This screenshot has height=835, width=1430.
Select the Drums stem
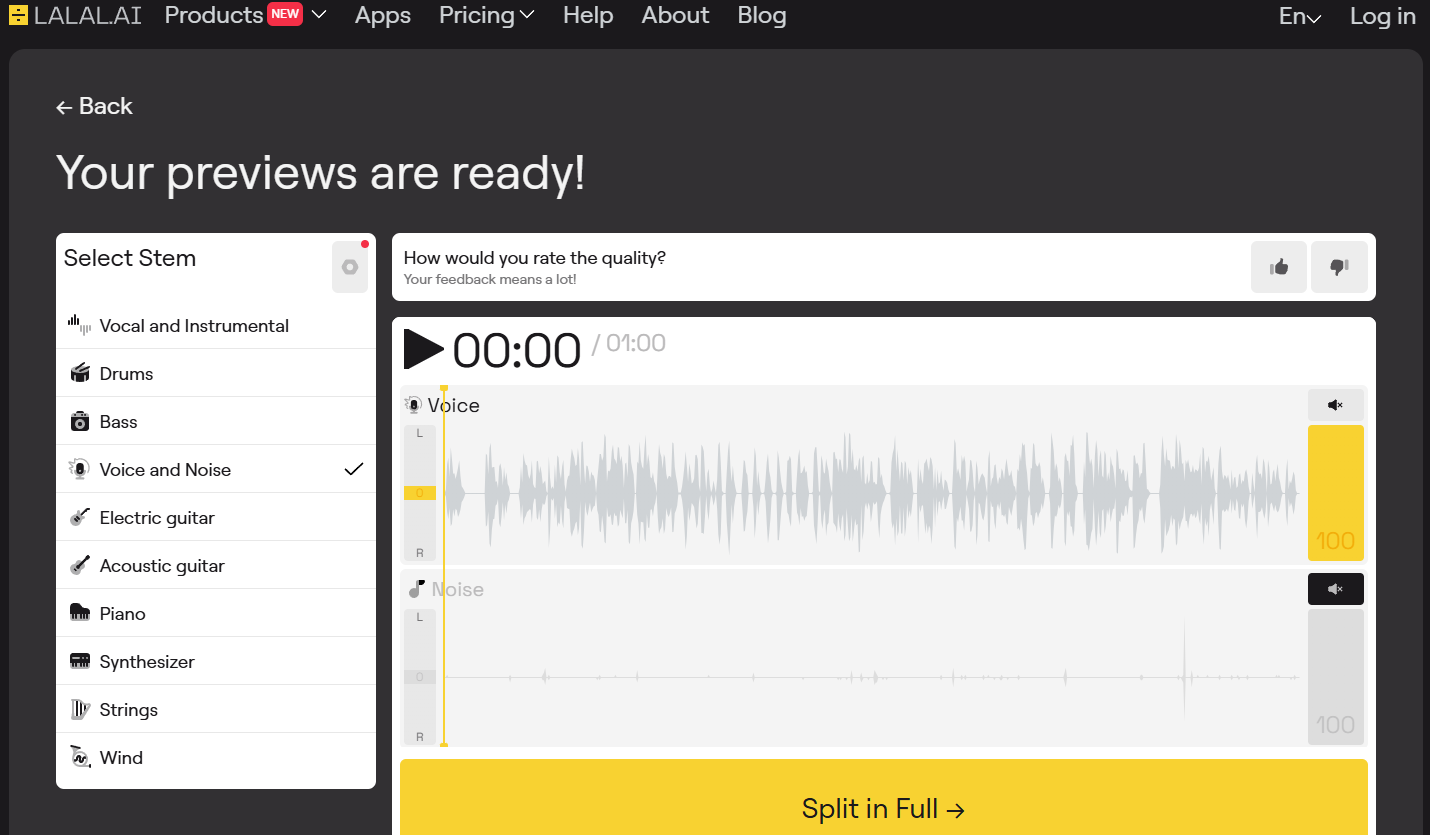coord(216,373)
